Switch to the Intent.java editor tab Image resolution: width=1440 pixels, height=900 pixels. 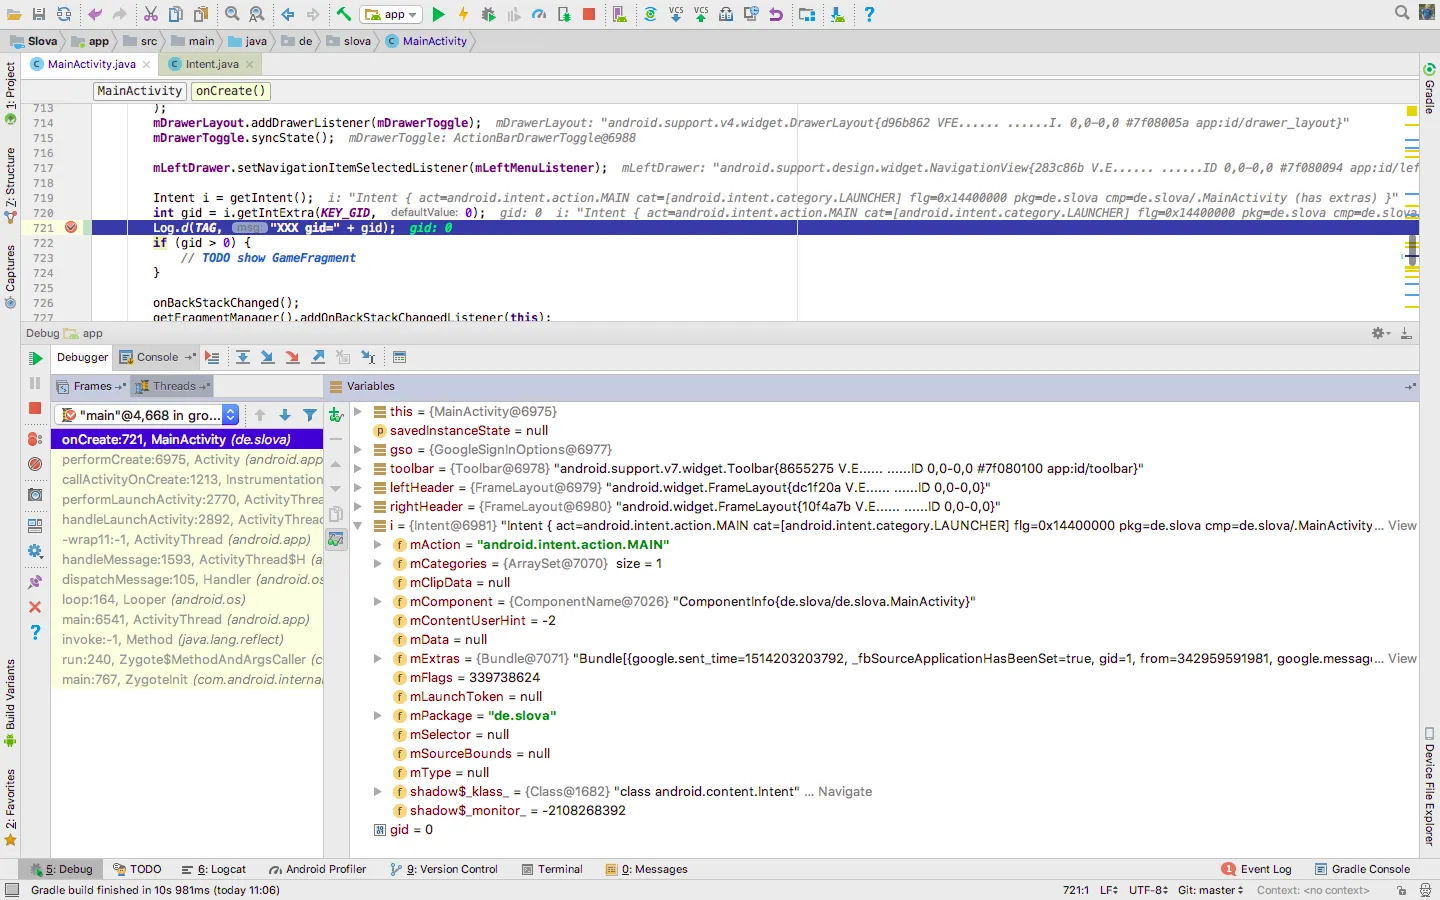tap(211, 64)
